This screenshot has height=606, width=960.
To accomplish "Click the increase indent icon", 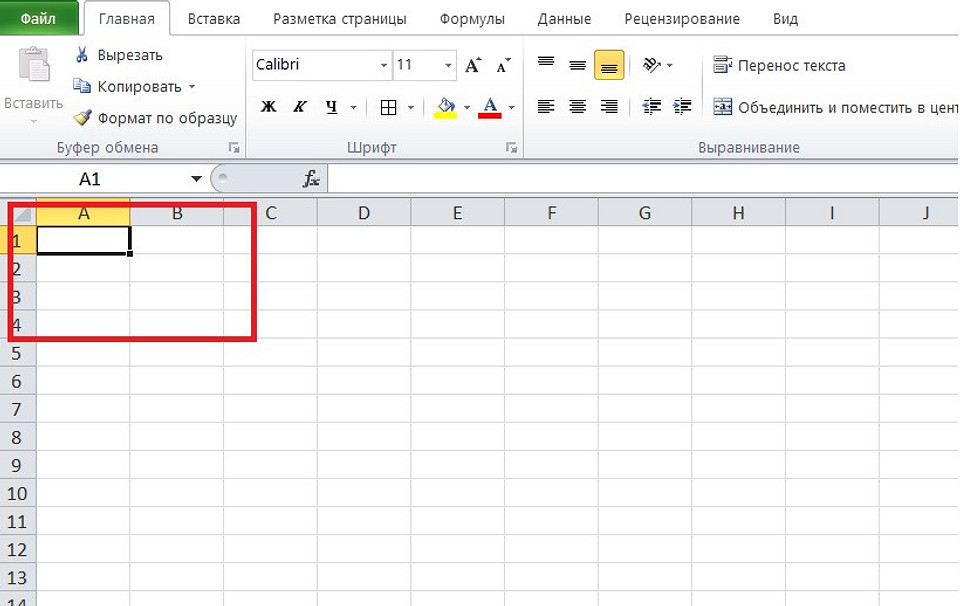I will click(x=683, y=106).
